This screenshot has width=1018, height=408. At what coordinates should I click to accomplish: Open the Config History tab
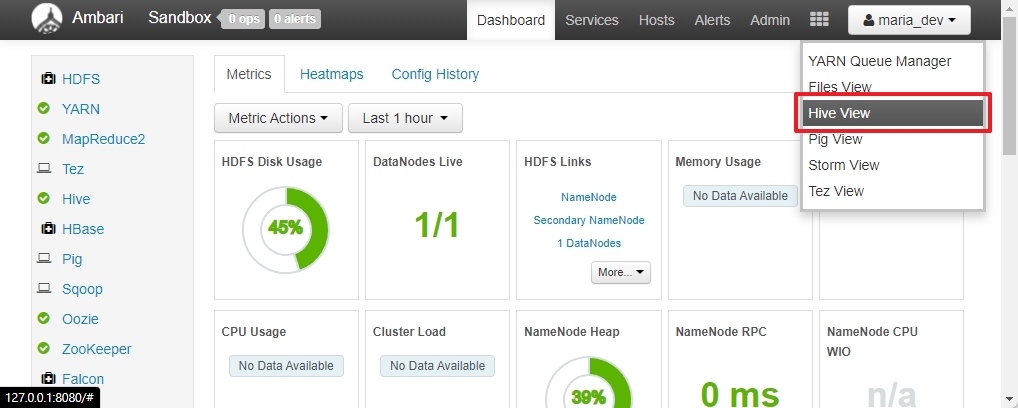pyautogui.click(x=435, y=74)
